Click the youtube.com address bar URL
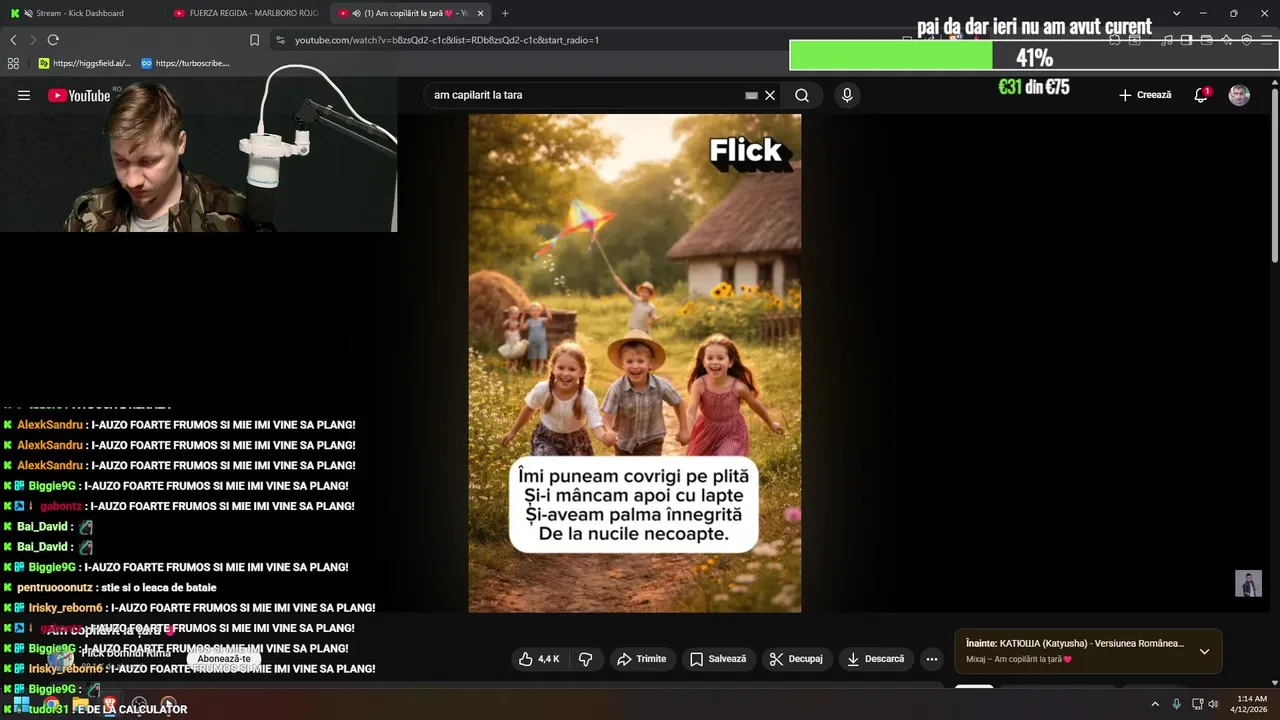 (446, 40)
